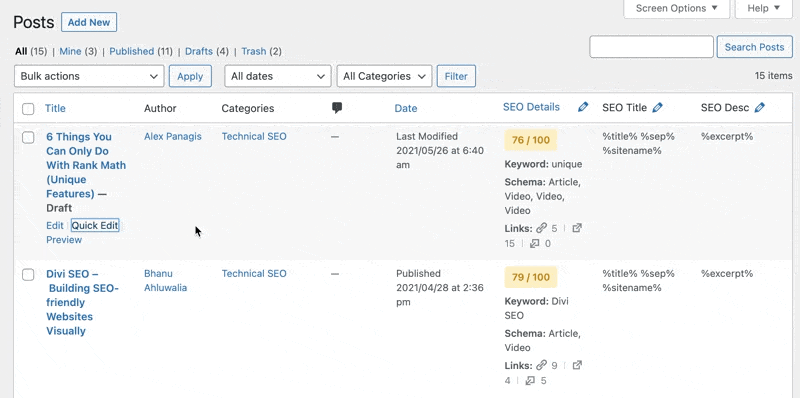
Task: Focus the search posts input field
Action: (652, 47)
